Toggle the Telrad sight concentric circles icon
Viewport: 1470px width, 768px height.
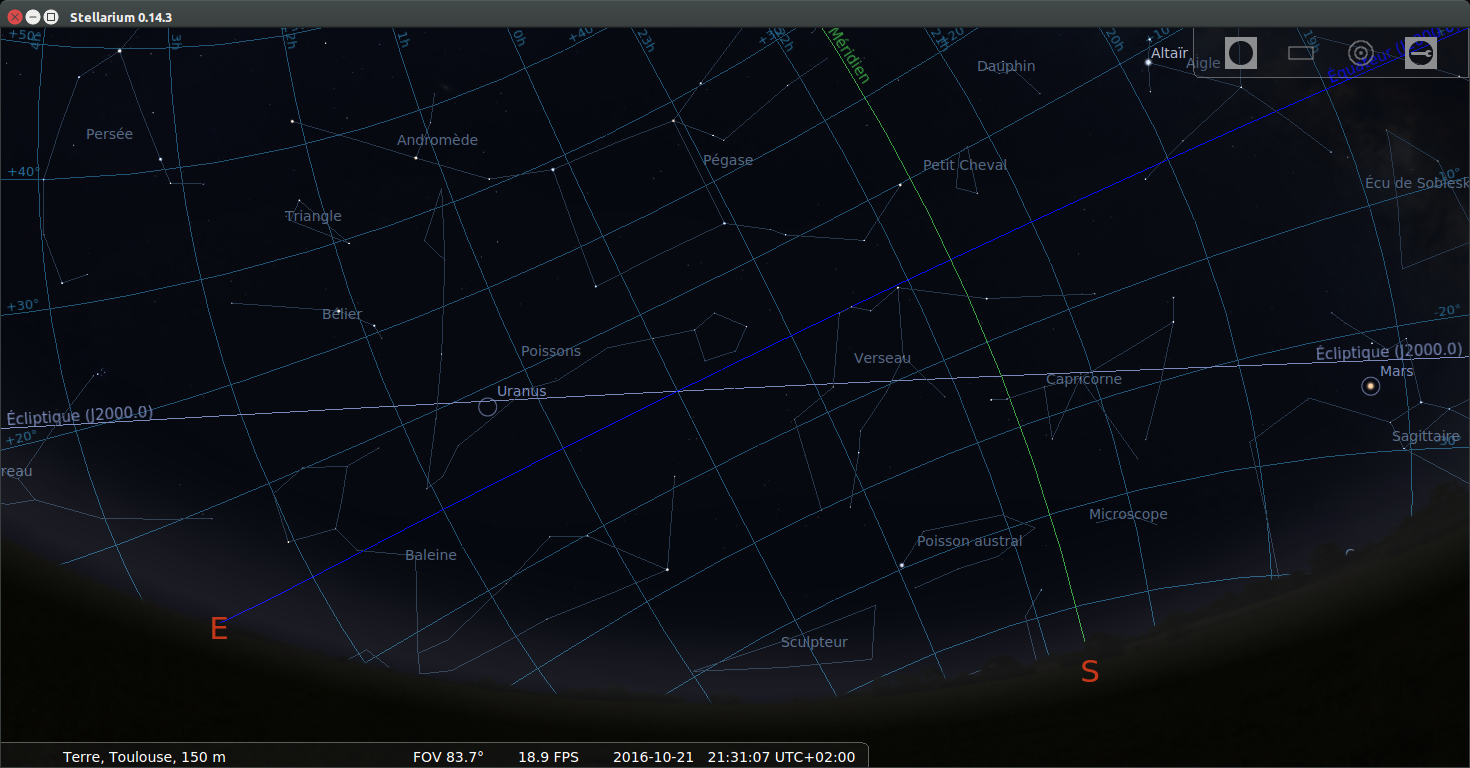pos(1360,53)
